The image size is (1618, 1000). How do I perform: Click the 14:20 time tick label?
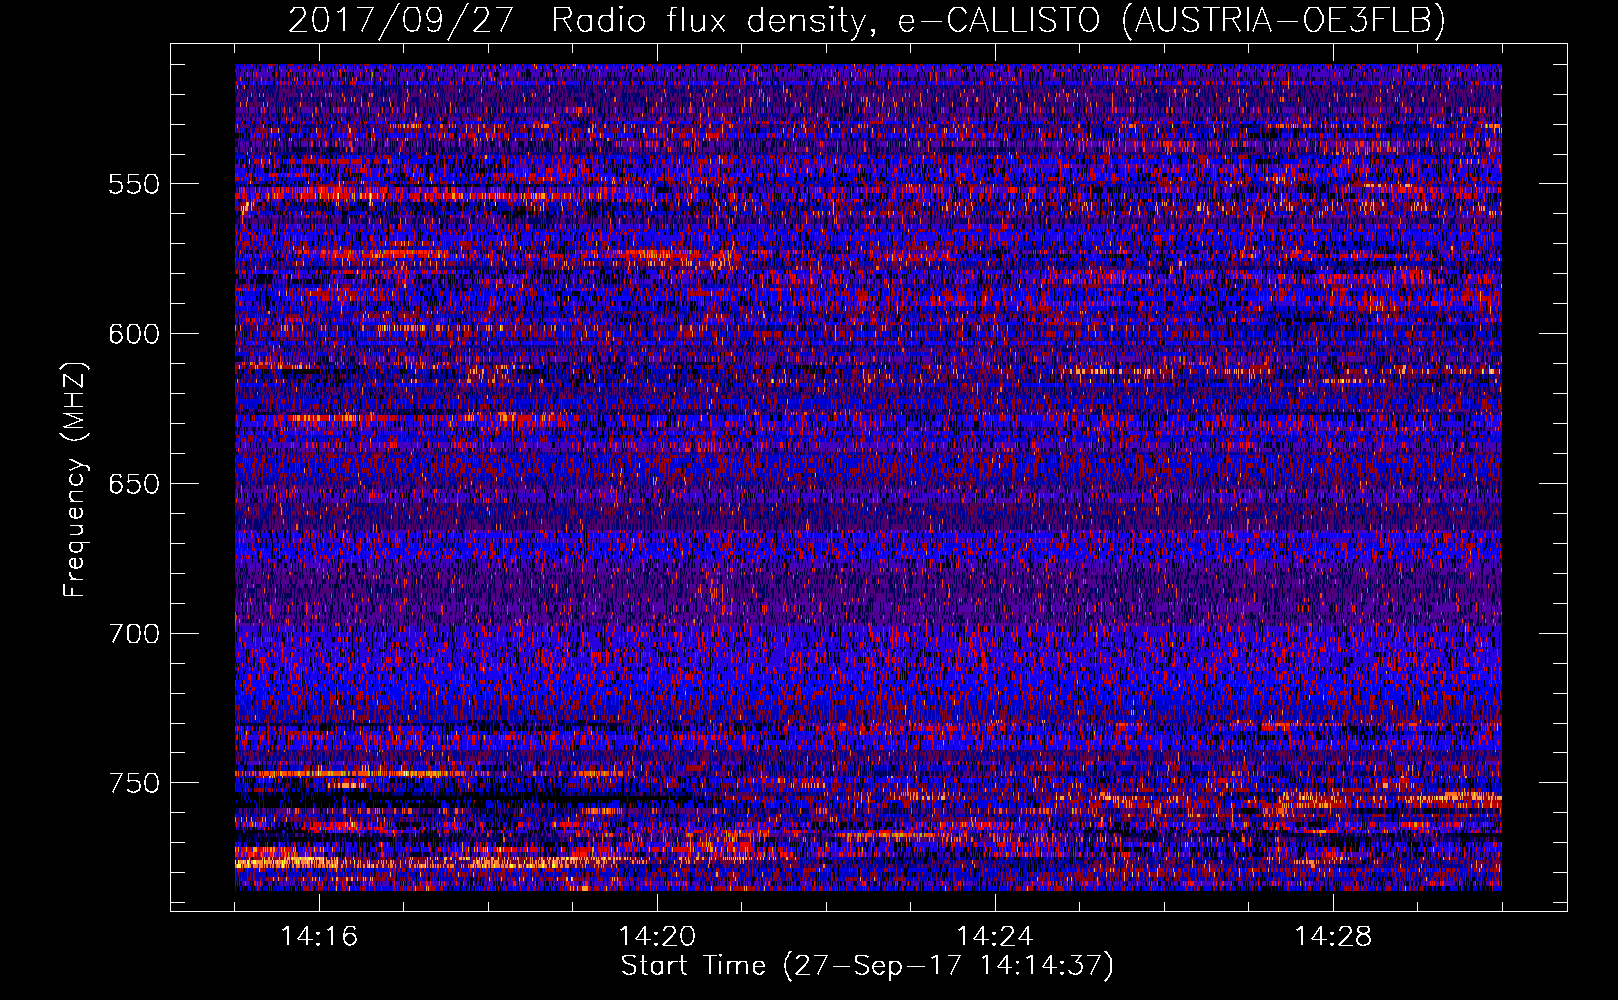[657, 937]
